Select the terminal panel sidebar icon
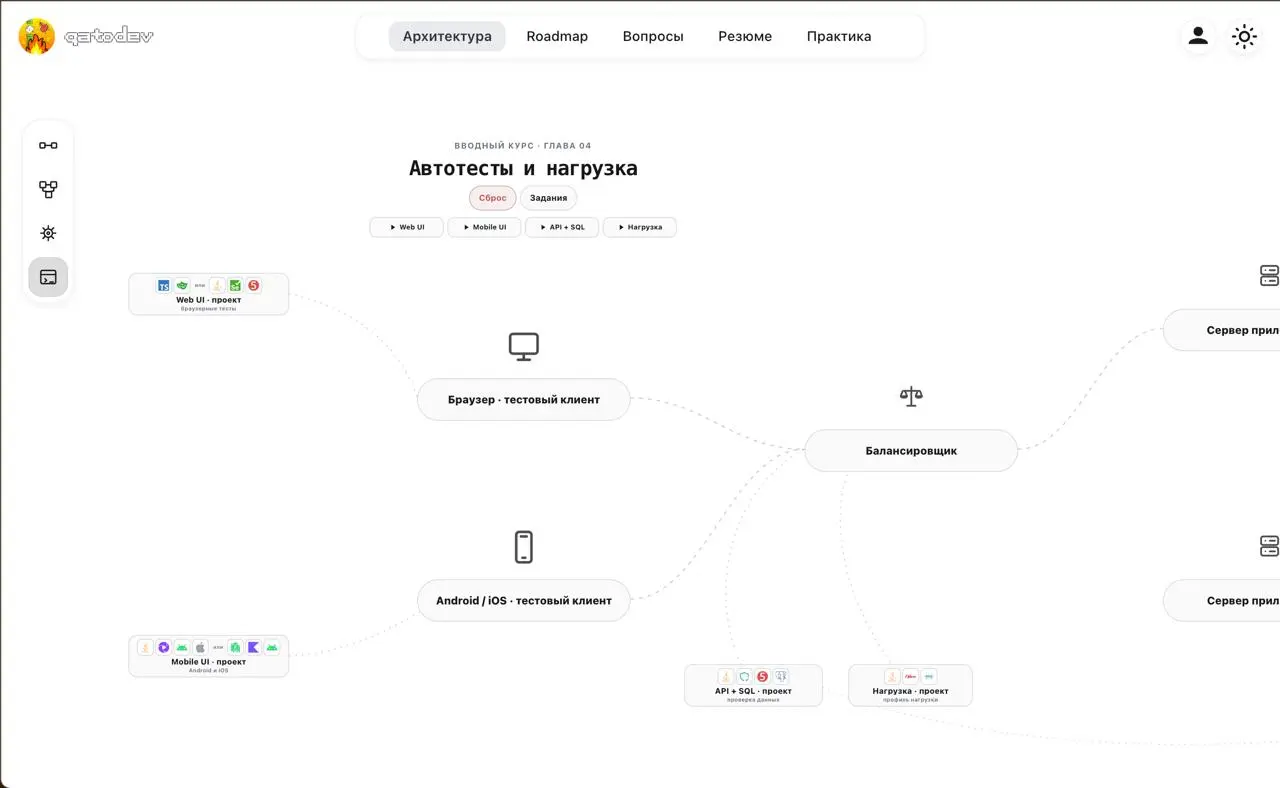The height and width of the screenshot is (788, 1280). tap(48, 277)
